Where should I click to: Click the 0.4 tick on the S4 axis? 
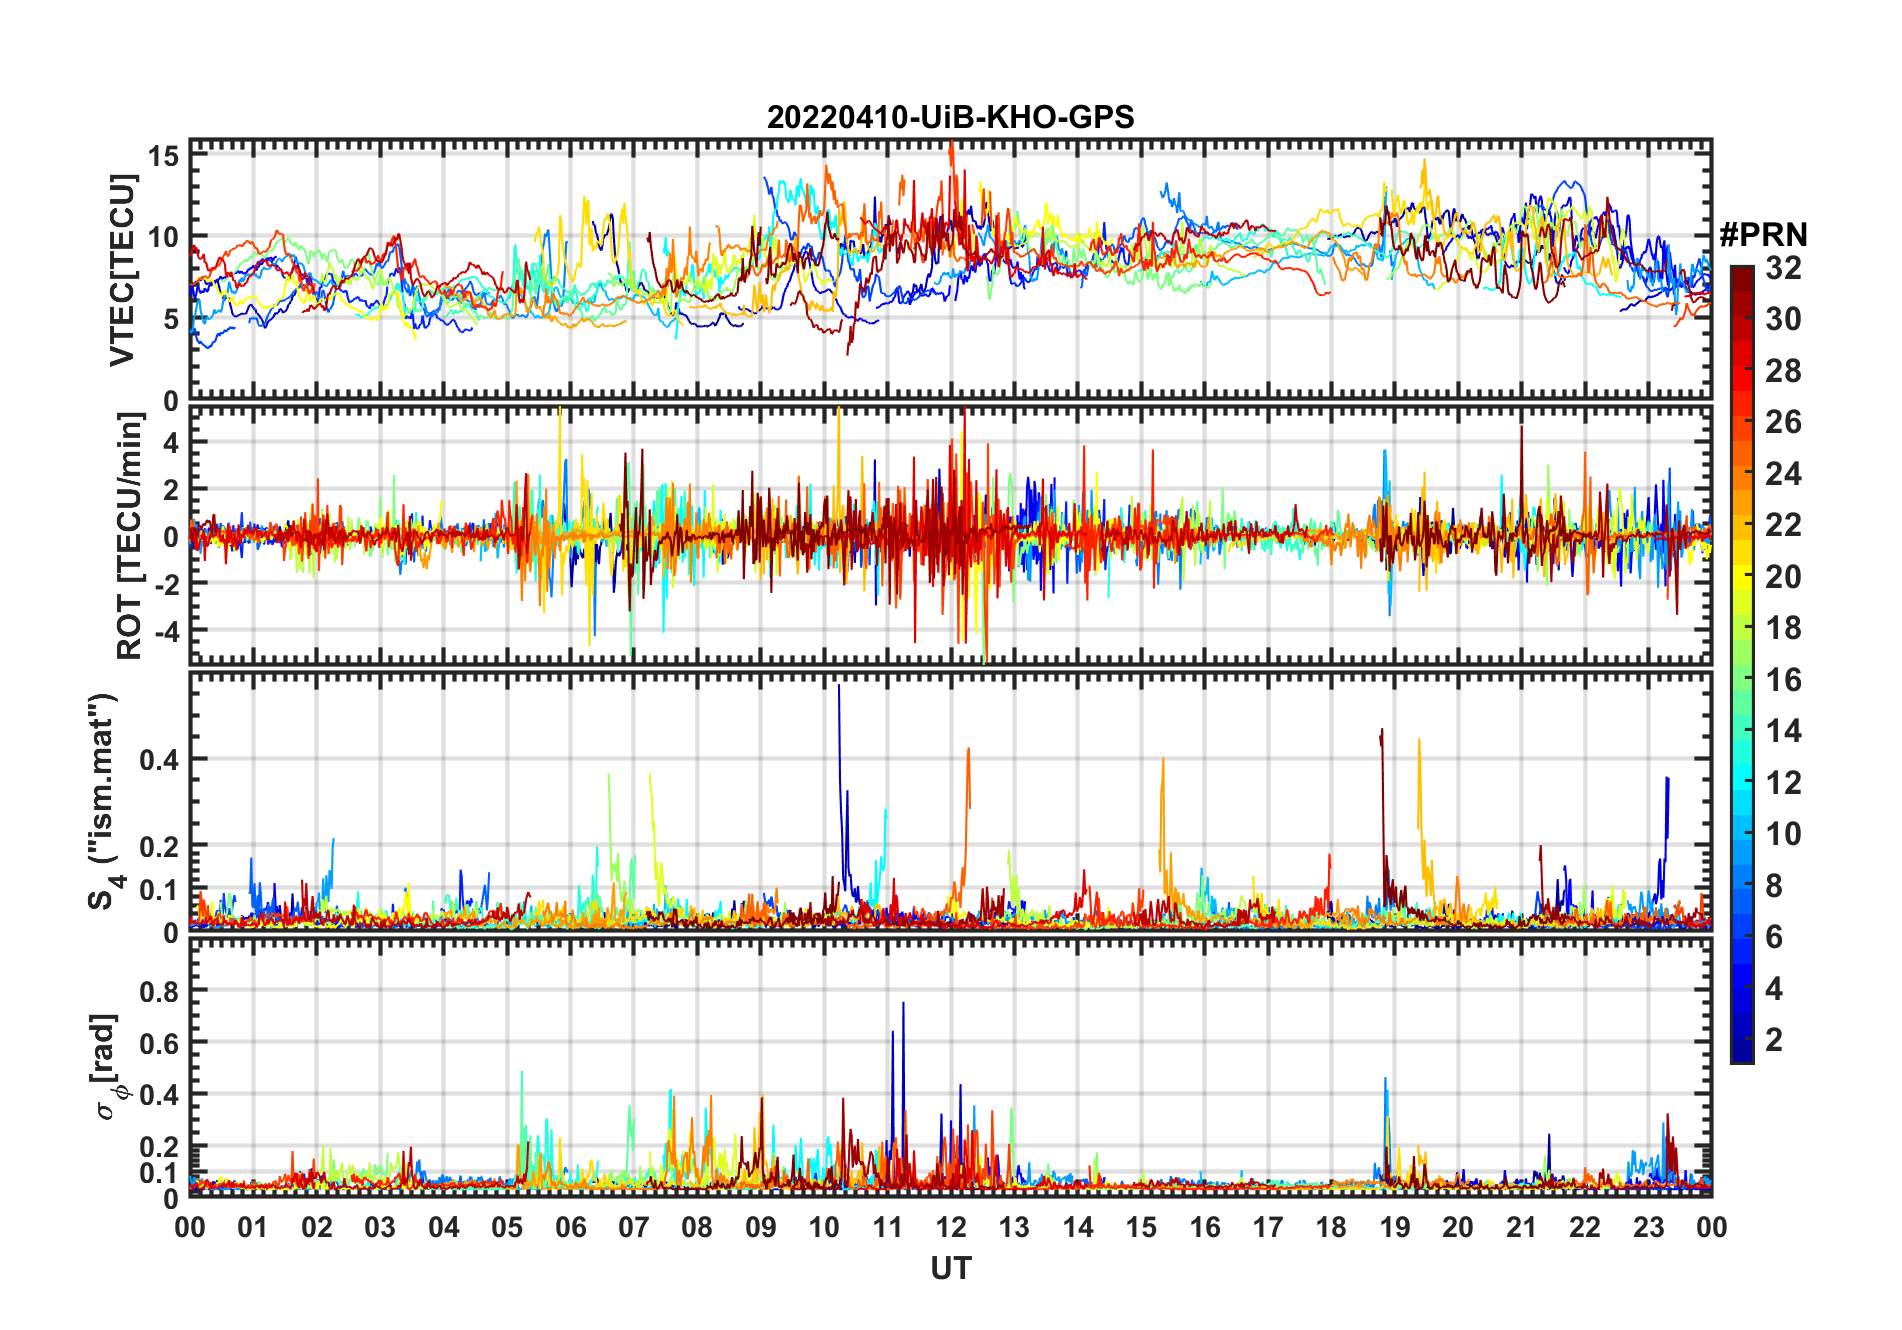coord(160,759)
